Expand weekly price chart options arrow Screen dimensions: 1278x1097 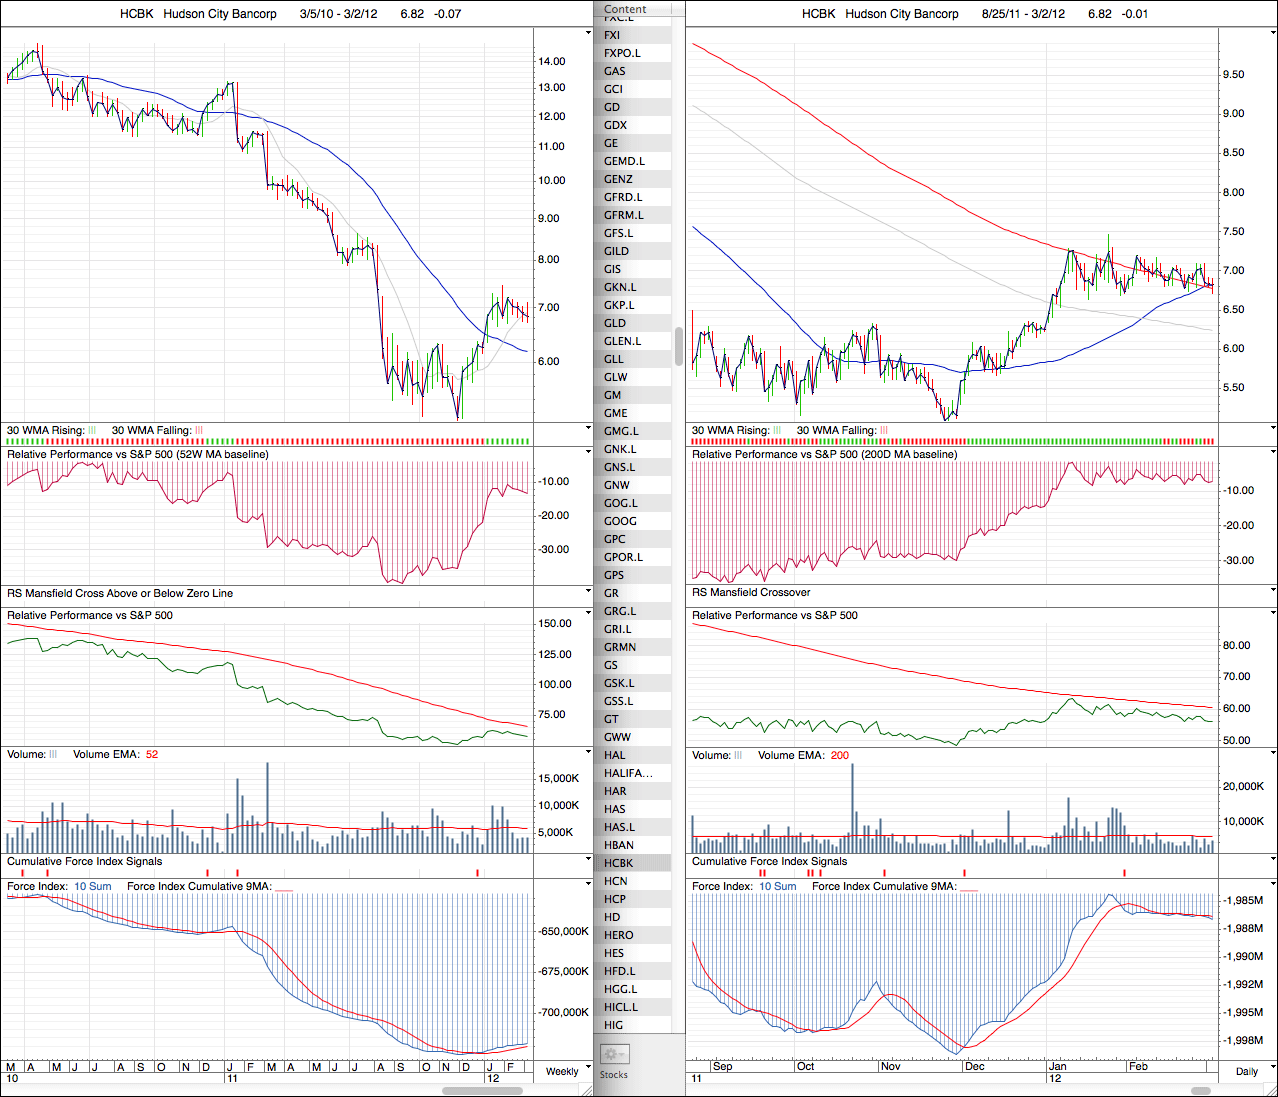(588, 33)
